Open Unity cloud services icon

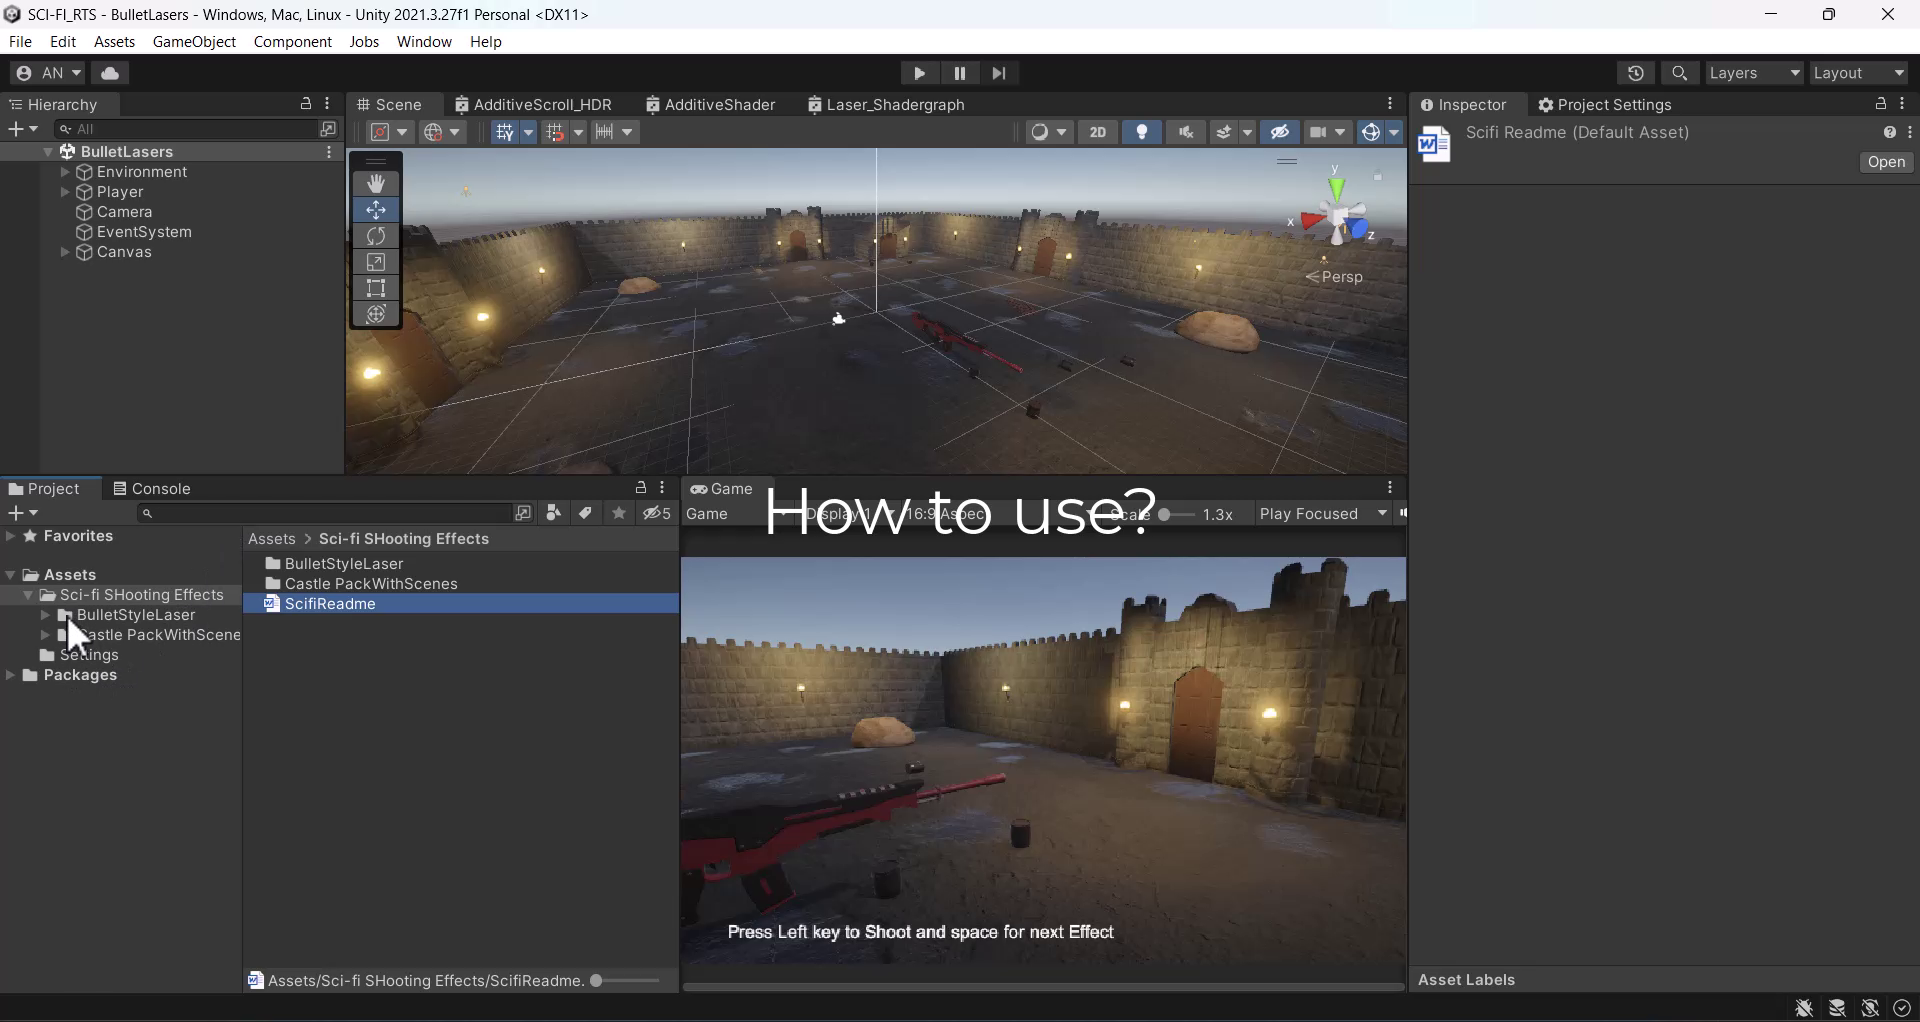(x=110, y=73)
